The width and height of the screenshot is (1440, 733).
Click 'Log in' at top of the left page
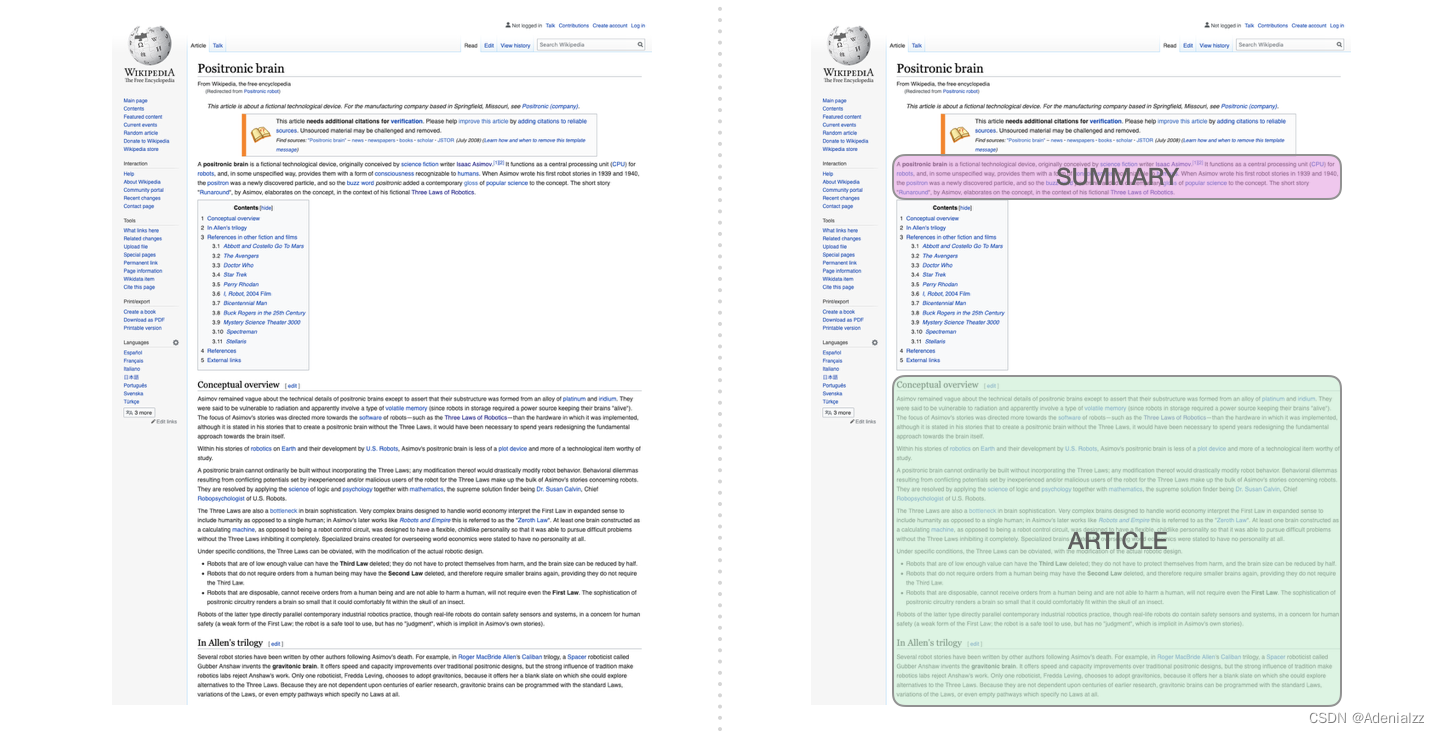point(638,25)
